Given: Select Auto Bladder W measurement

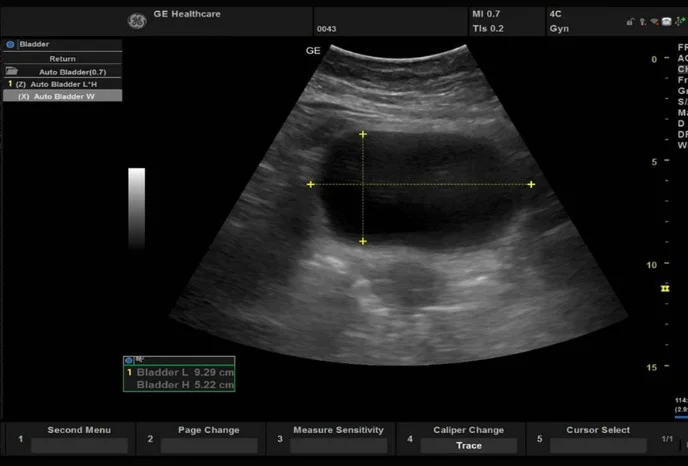Looking at the screenshot, I should tap(65, 96).
